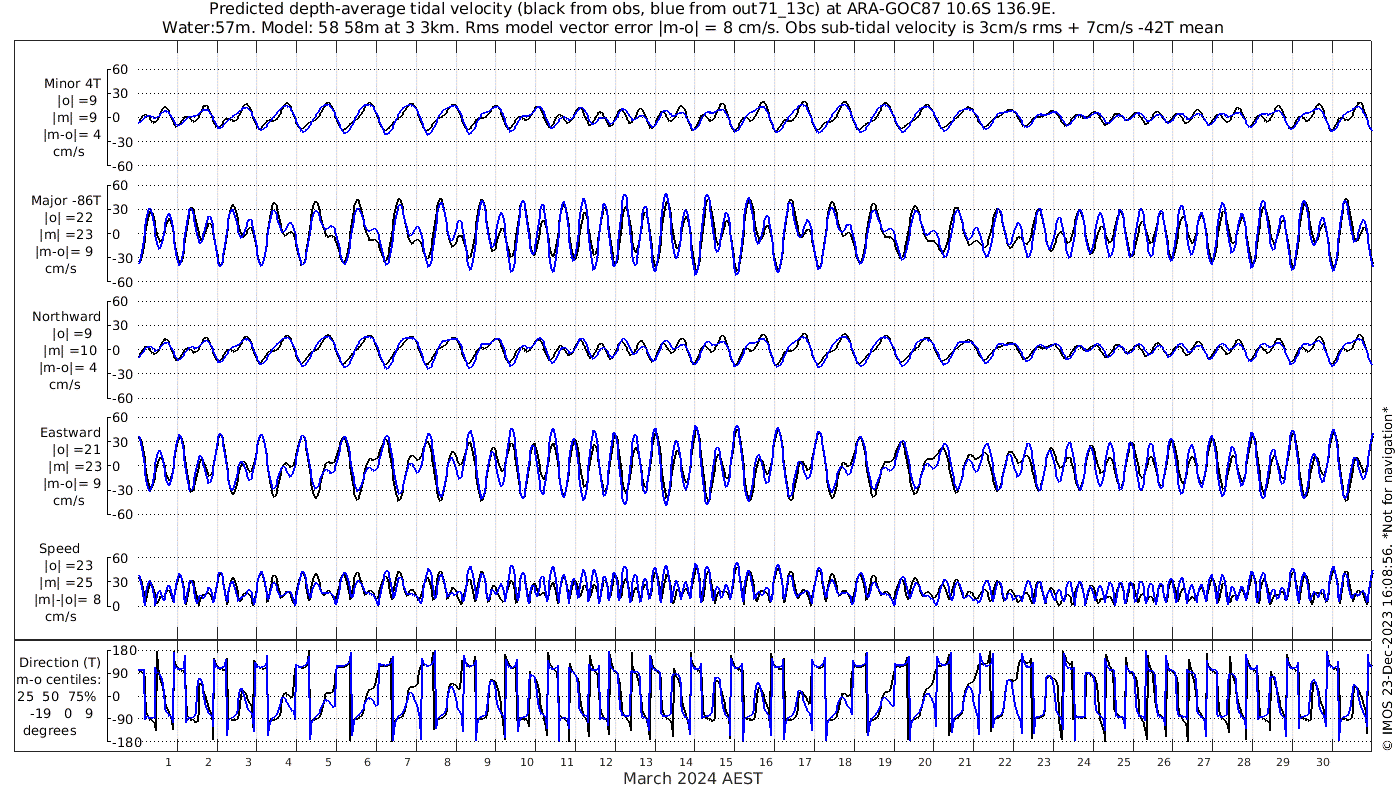Click x-axis date label 12
1400x800 pixels.
pos(606,762)
